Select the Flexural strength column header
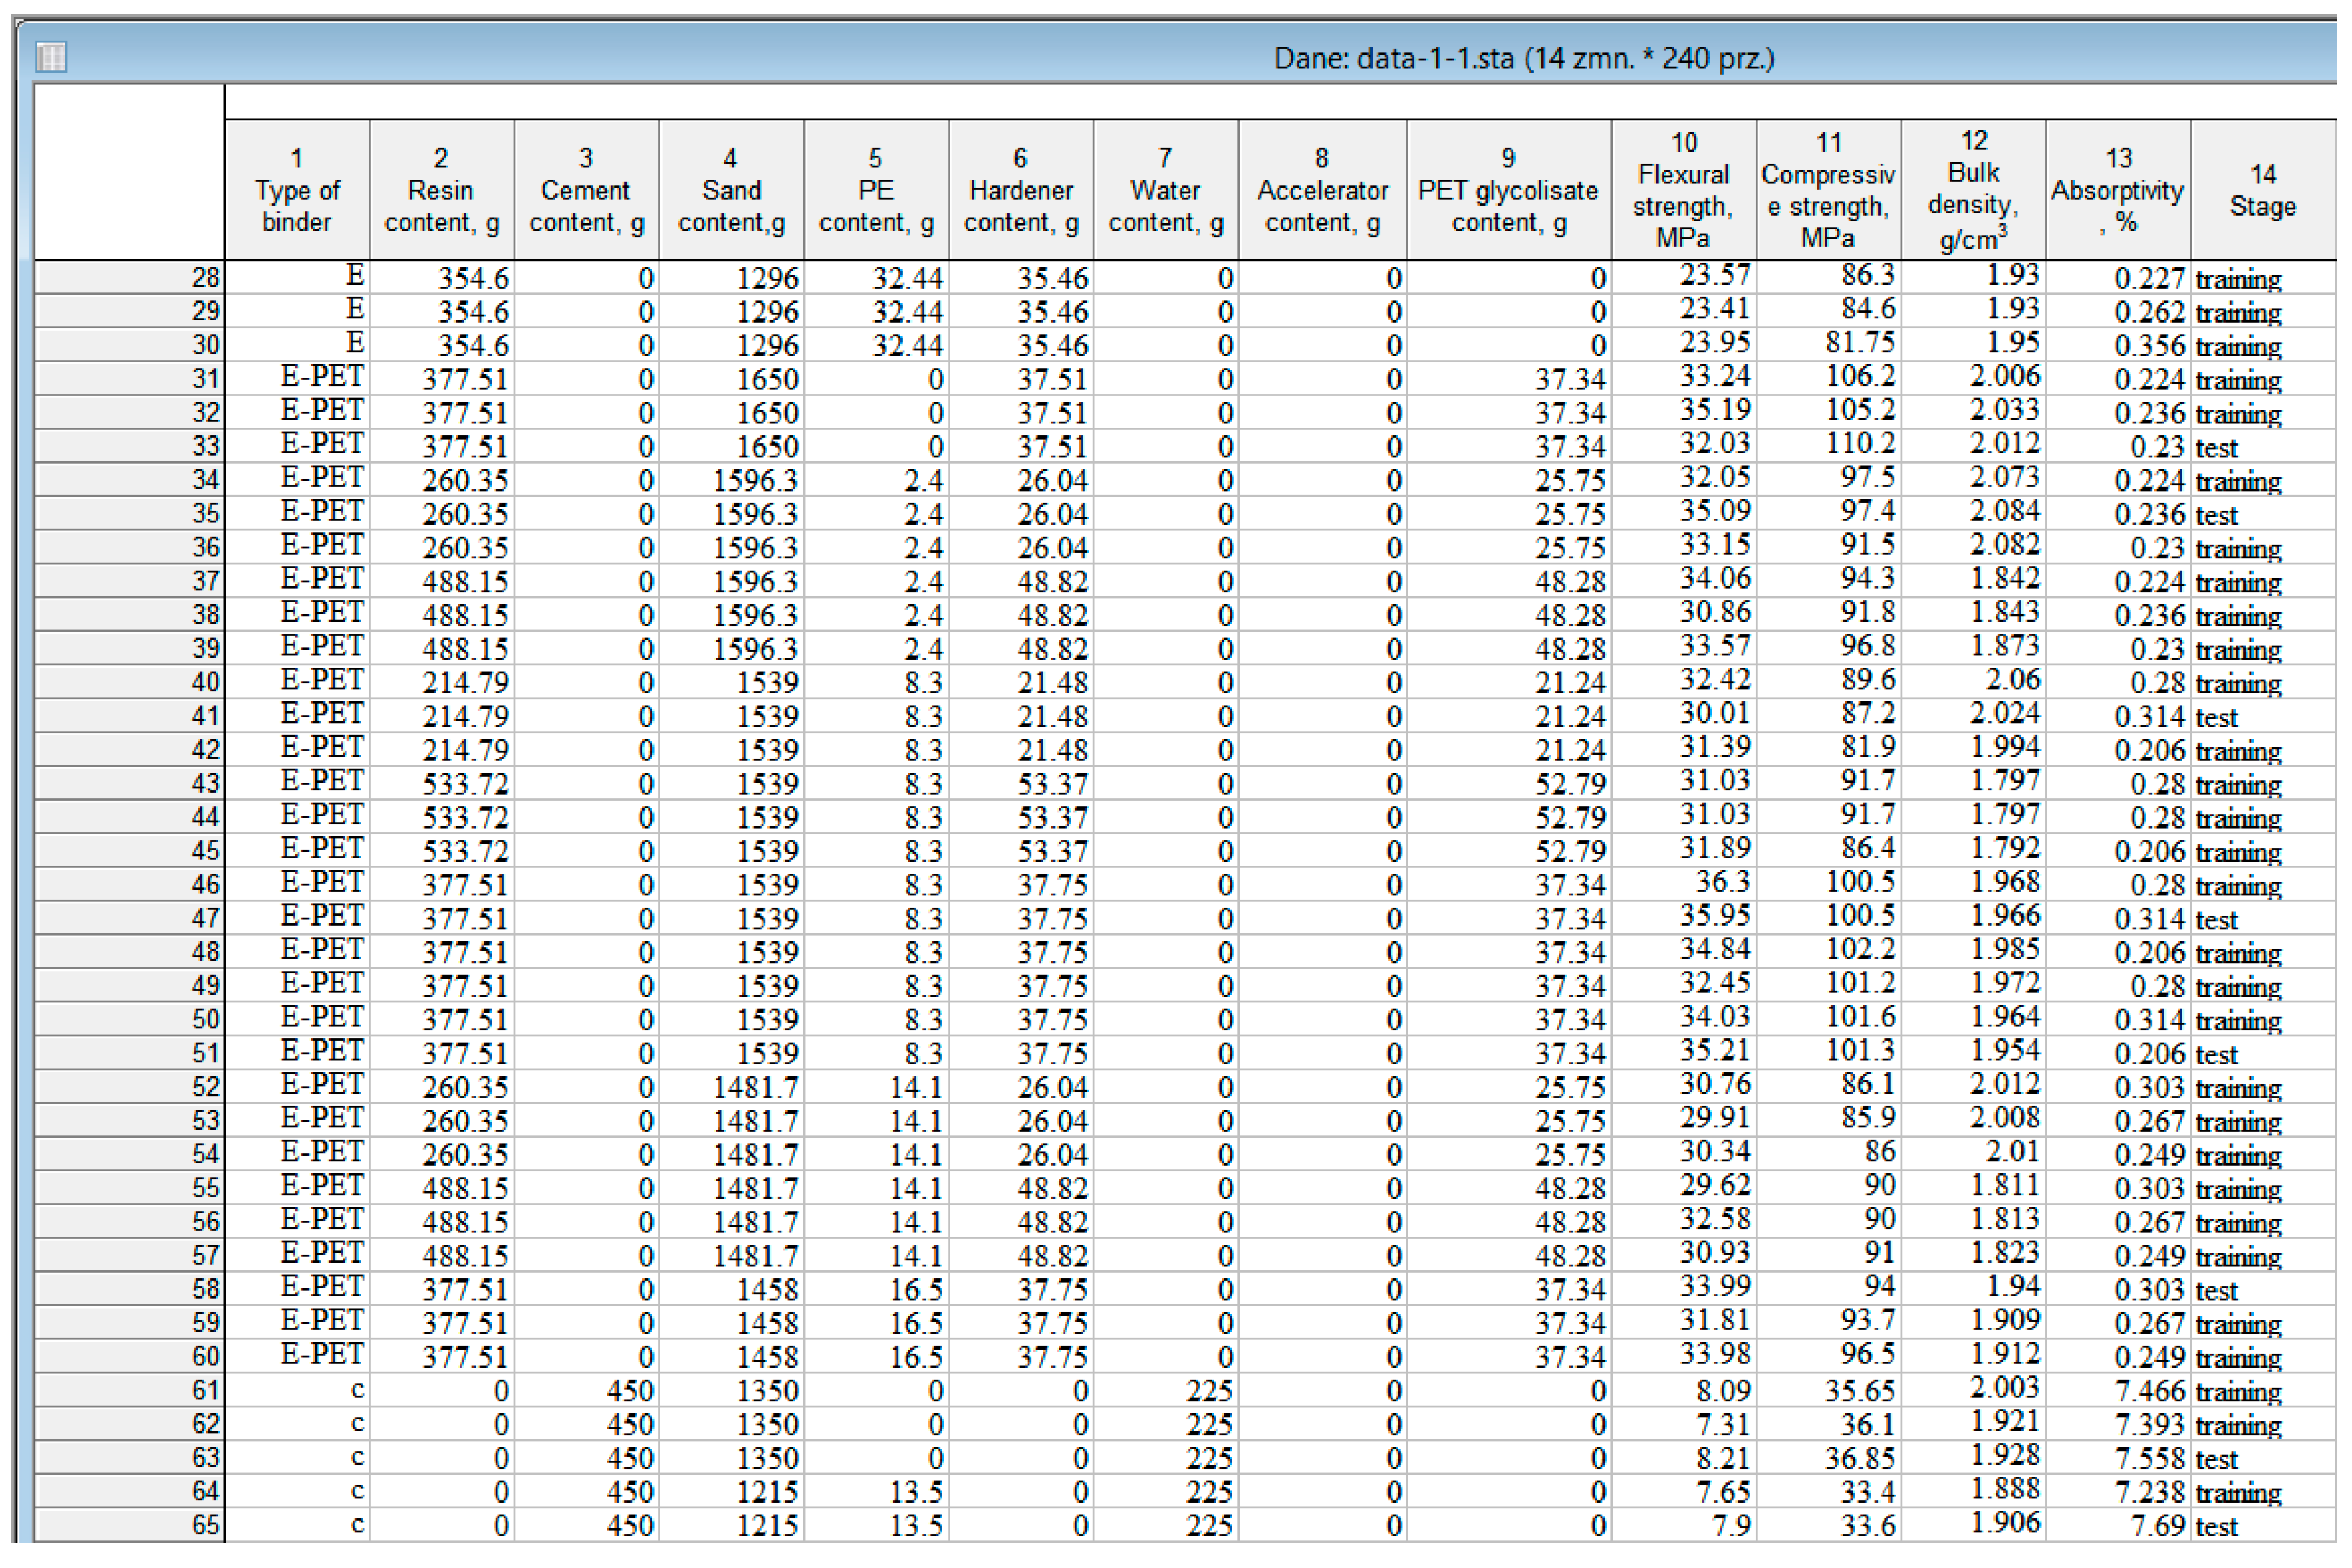Viewport: 2352px width, 1568px height. 1683,190
